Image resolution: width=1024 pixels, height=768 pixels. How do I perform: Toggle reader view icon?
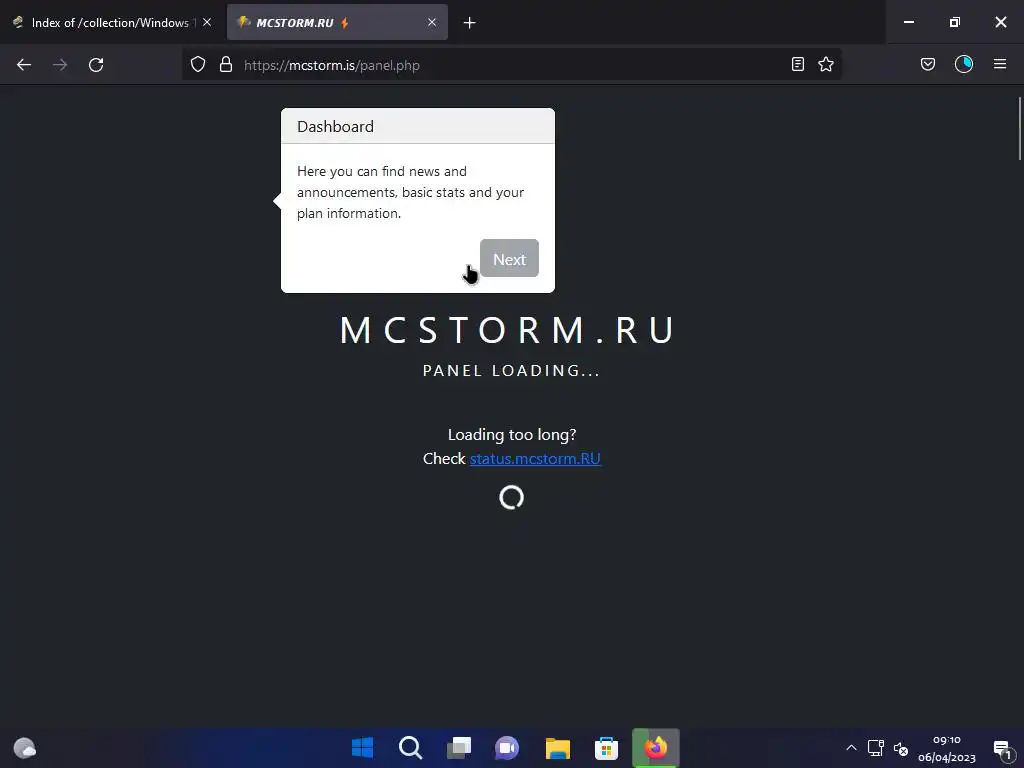coord(797,65)
